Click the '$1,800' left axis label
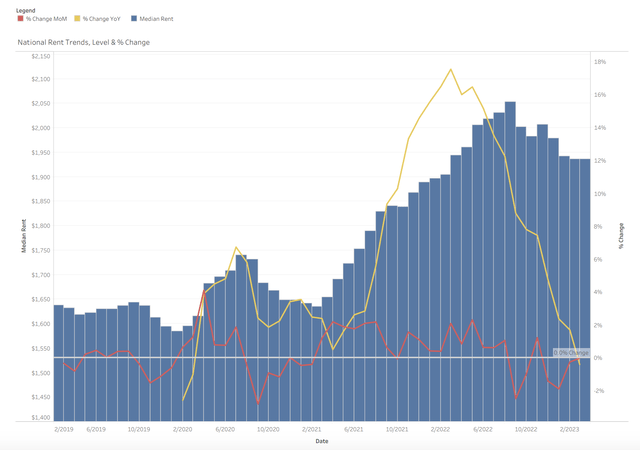640x450 pixels. [x=41, y=226]
